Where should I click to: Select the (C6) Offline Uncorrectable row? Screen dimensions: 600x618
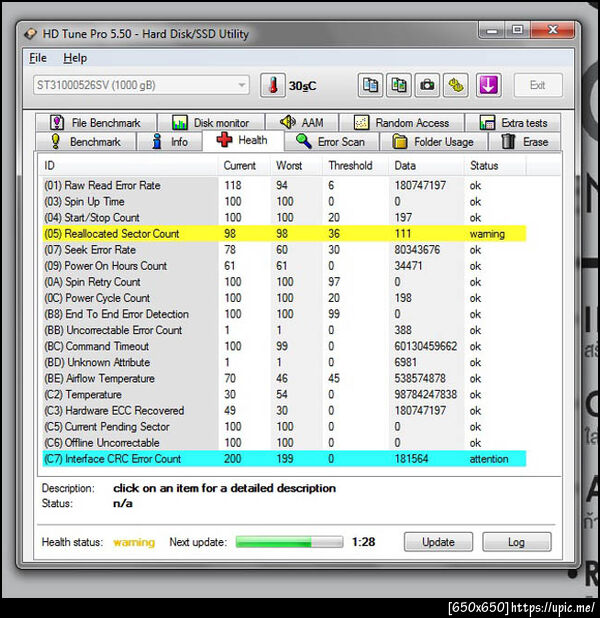click(x=284, y=443)
